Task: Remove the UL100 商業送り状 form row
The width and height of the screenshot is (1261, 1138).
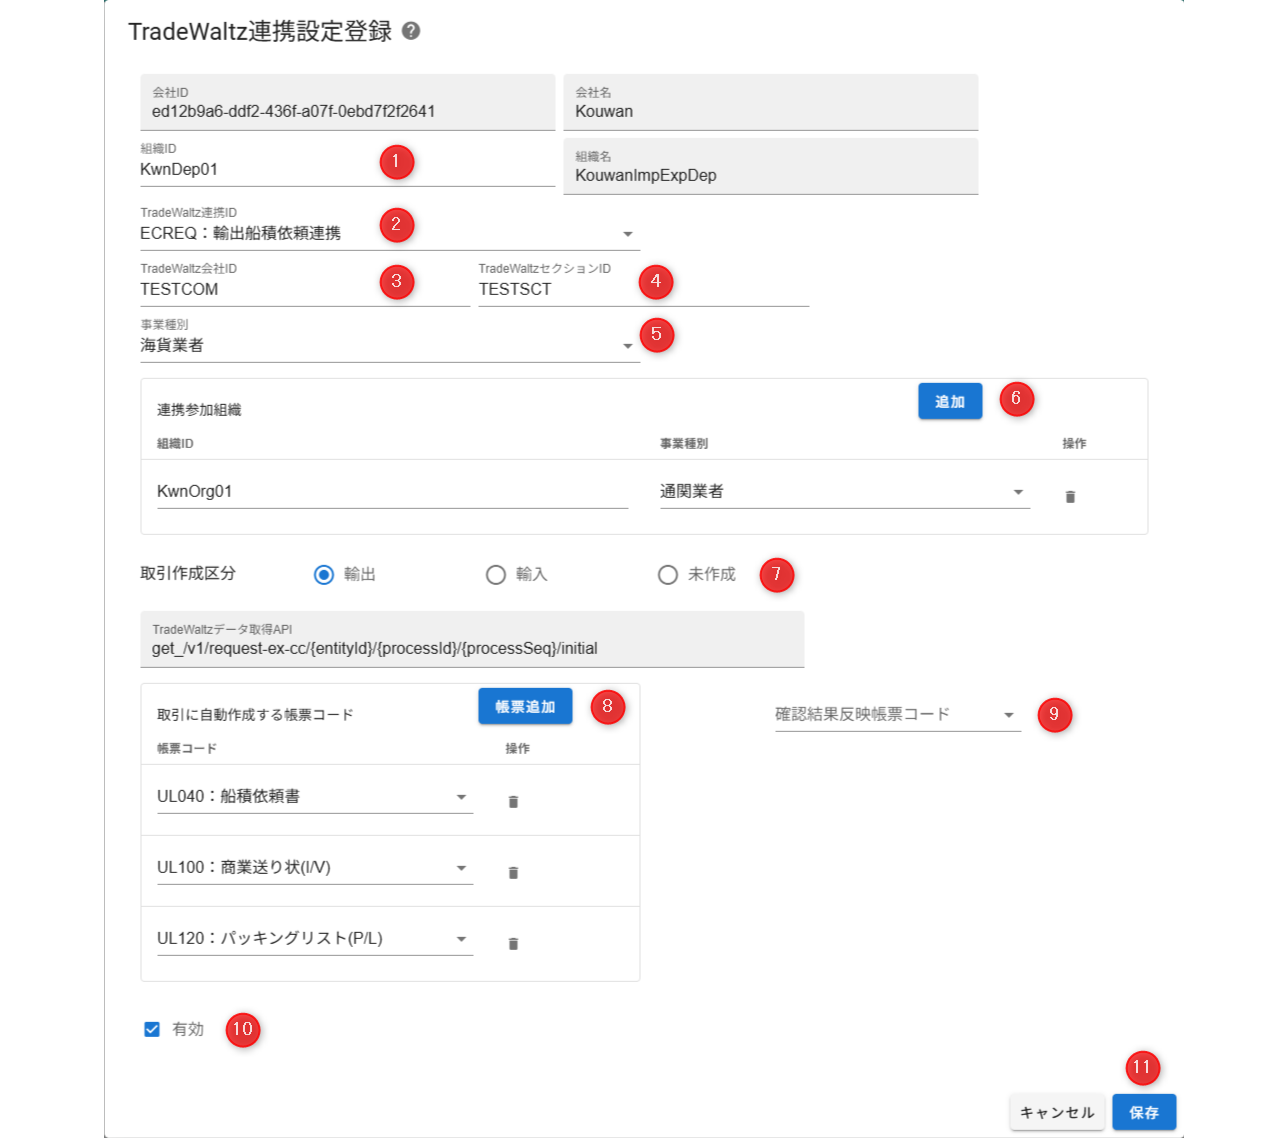Action: click(x=513, y=873)
